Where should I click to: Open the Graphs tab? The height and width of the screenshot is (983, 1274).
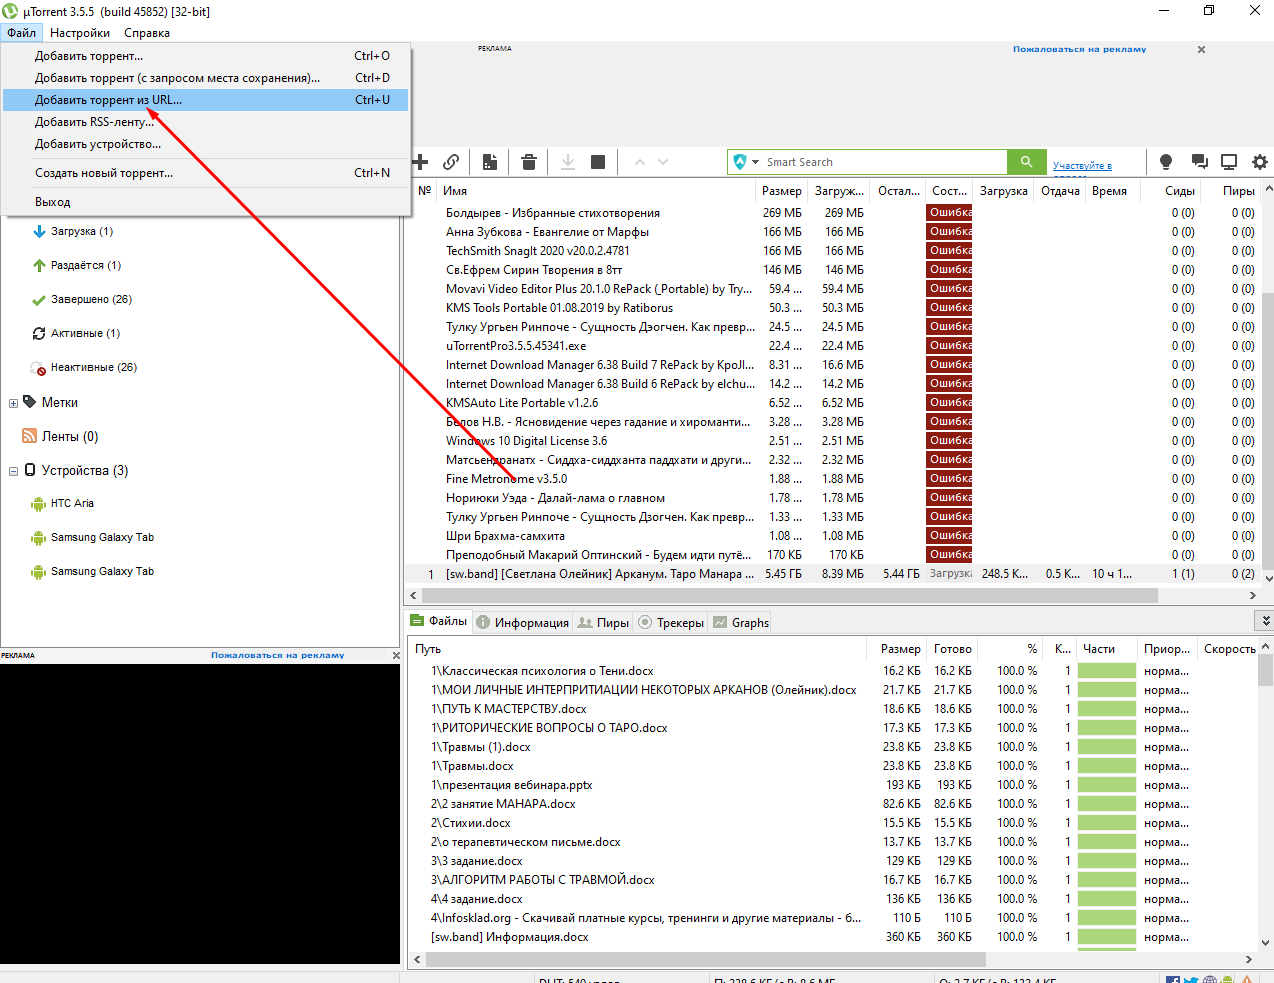tap(741, 622)
